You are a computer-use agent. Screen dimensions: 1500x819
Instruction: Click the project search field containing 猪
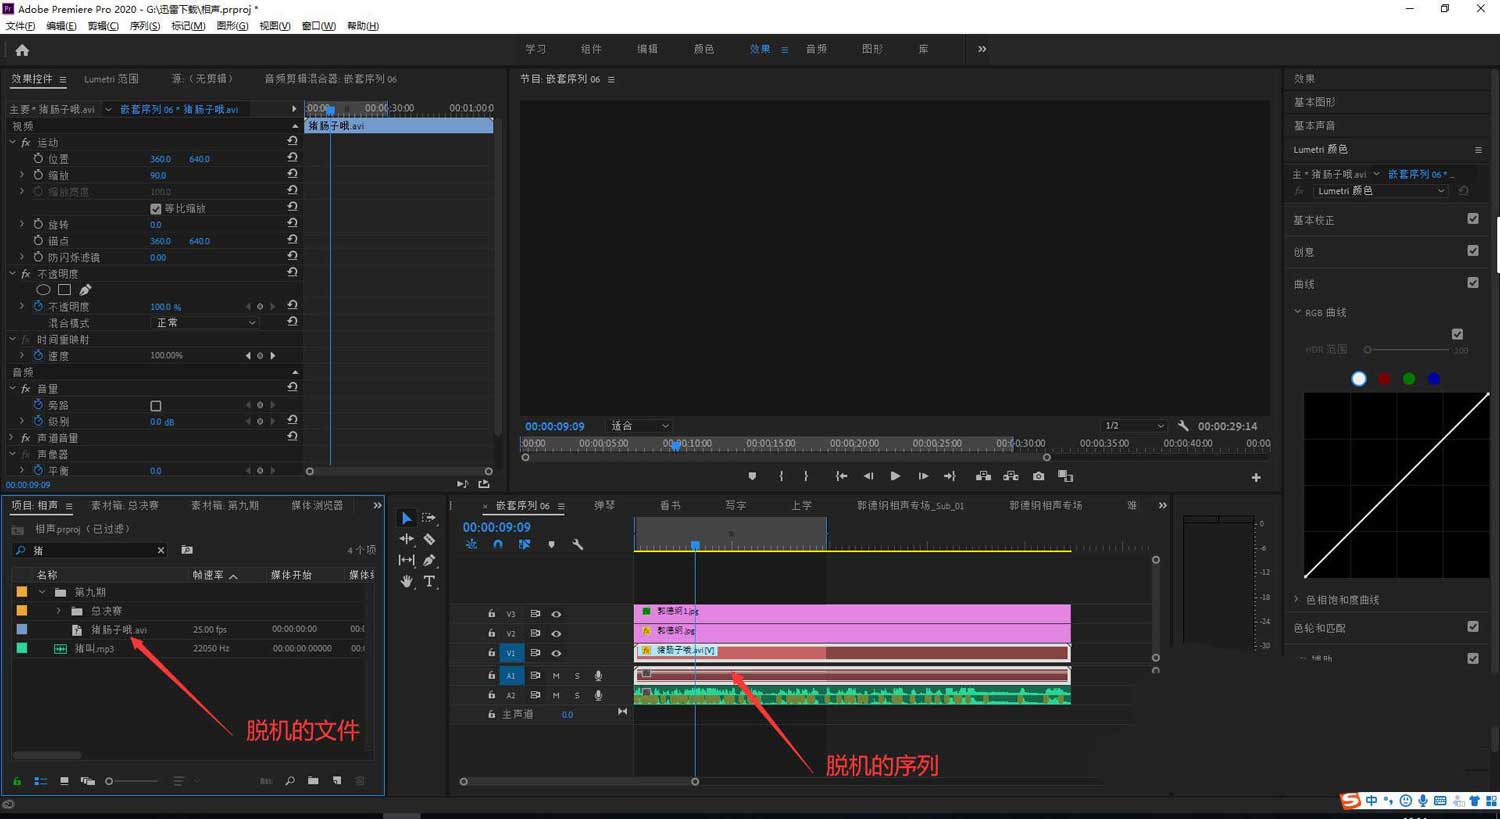tap(90, 550)
